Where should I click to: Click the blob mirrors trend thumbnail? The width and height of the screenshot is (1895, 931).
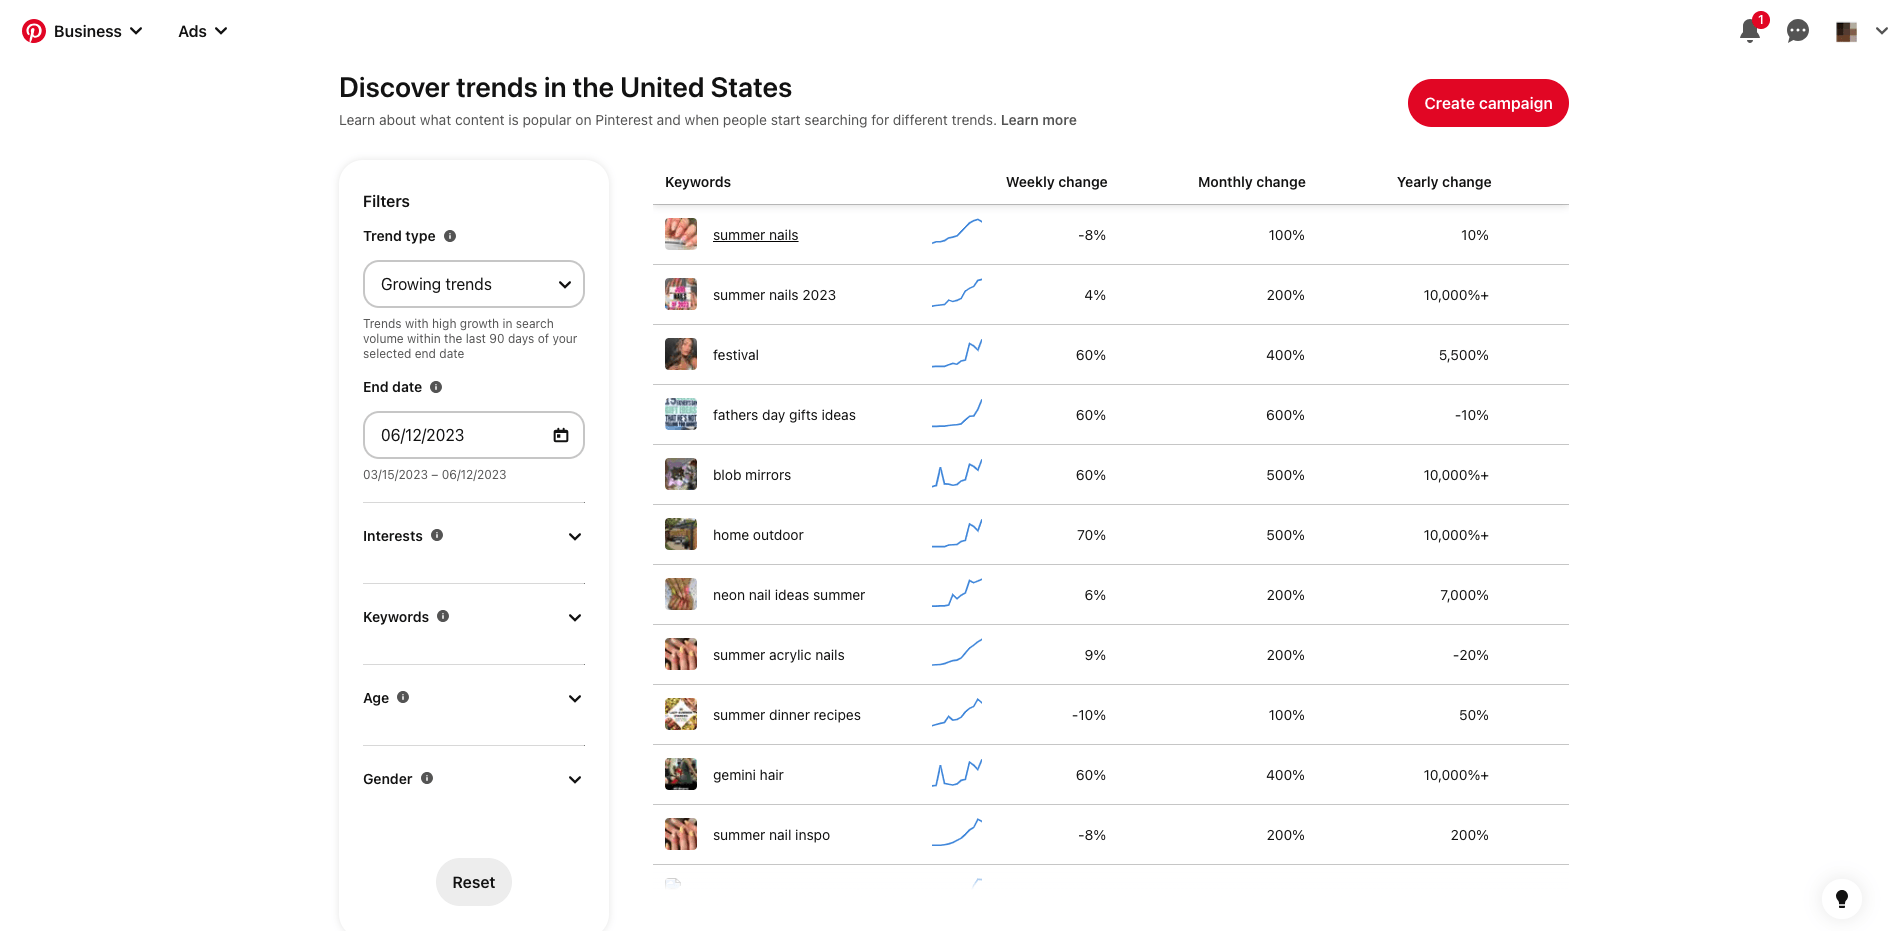click(x=680, y=474)
